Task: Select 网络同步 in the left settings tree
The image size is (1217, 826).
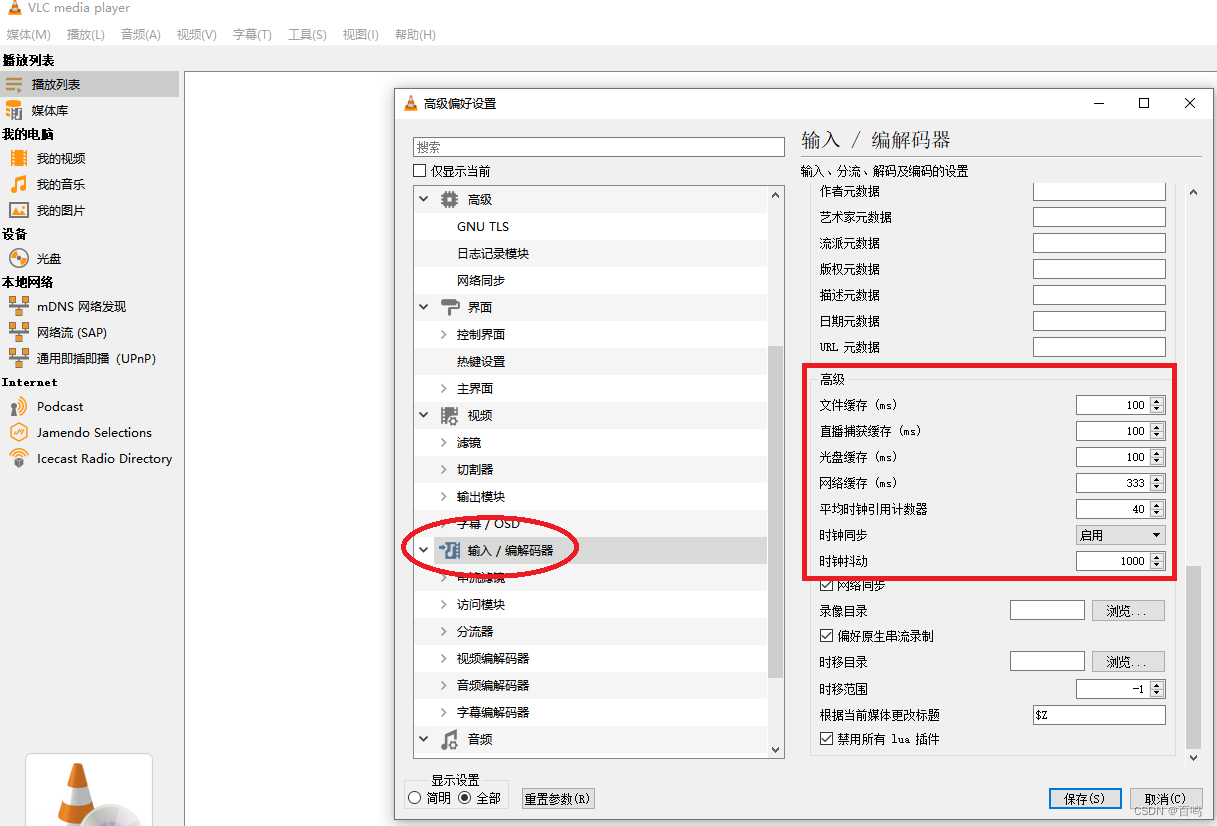Action: tap(481, 281)
